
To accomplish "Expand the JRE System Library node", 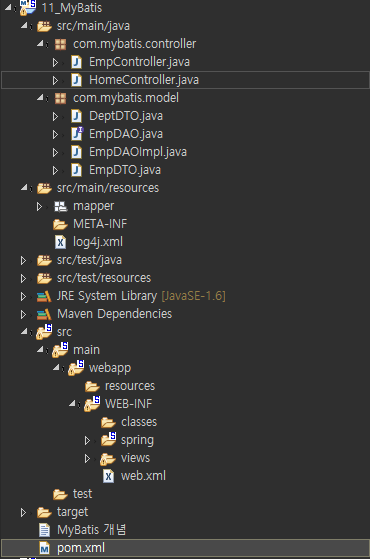I will 23,296.
